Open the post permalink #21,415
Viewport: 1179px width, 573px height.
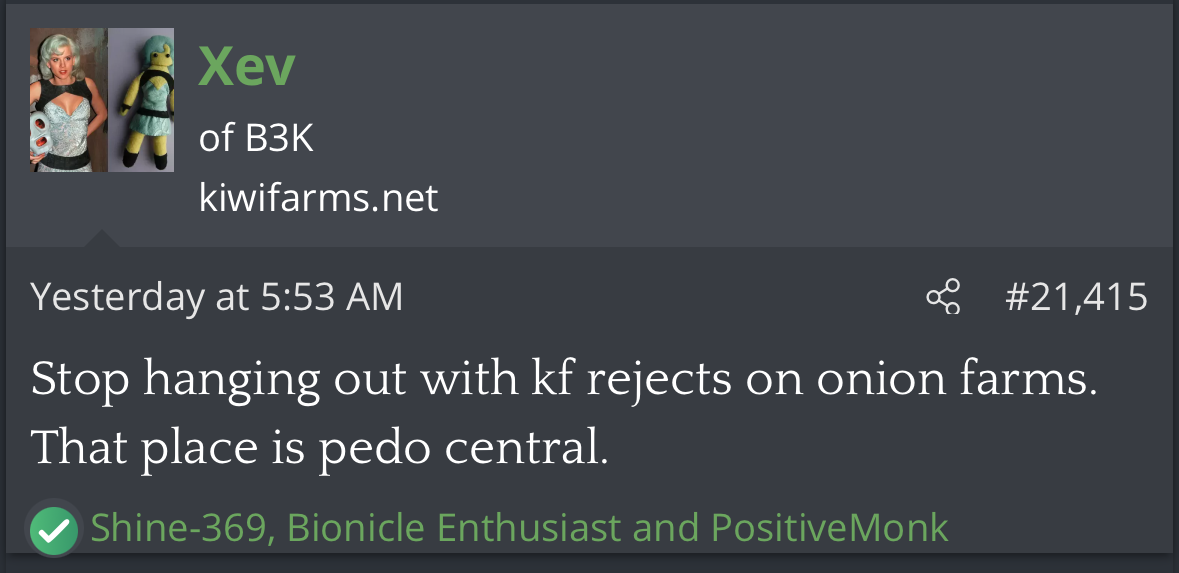point(1075,297)
